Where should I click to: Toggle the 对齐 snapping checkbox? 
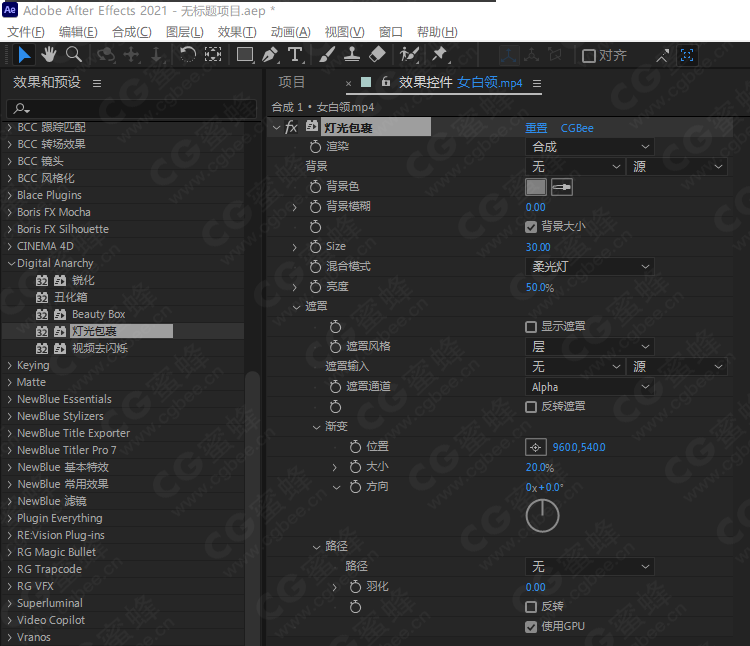[x=588, y=56]
